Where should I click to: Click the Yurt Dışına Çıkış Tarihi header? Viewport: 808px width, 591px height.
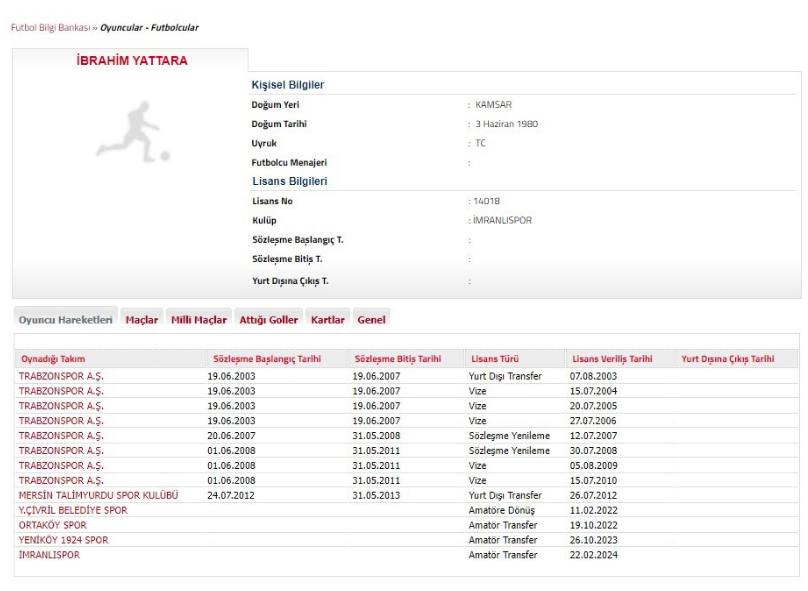[x=728, y=359]
